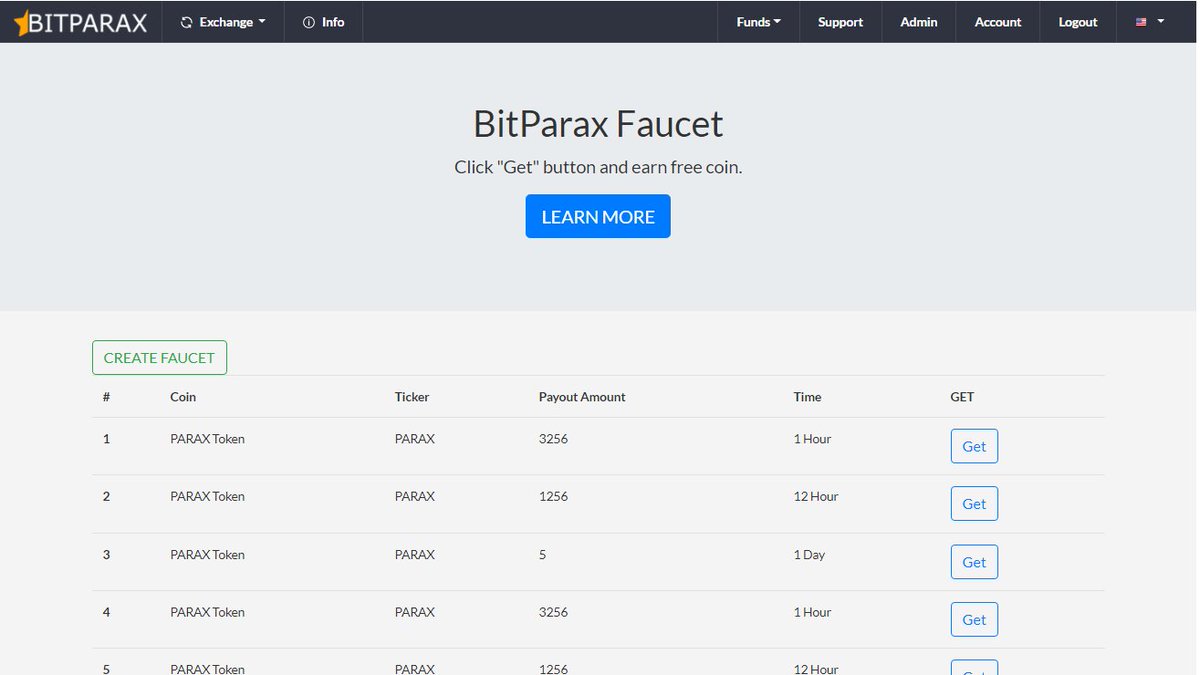
Task: Open the Exchange dropdown menu
Action: 223,22
